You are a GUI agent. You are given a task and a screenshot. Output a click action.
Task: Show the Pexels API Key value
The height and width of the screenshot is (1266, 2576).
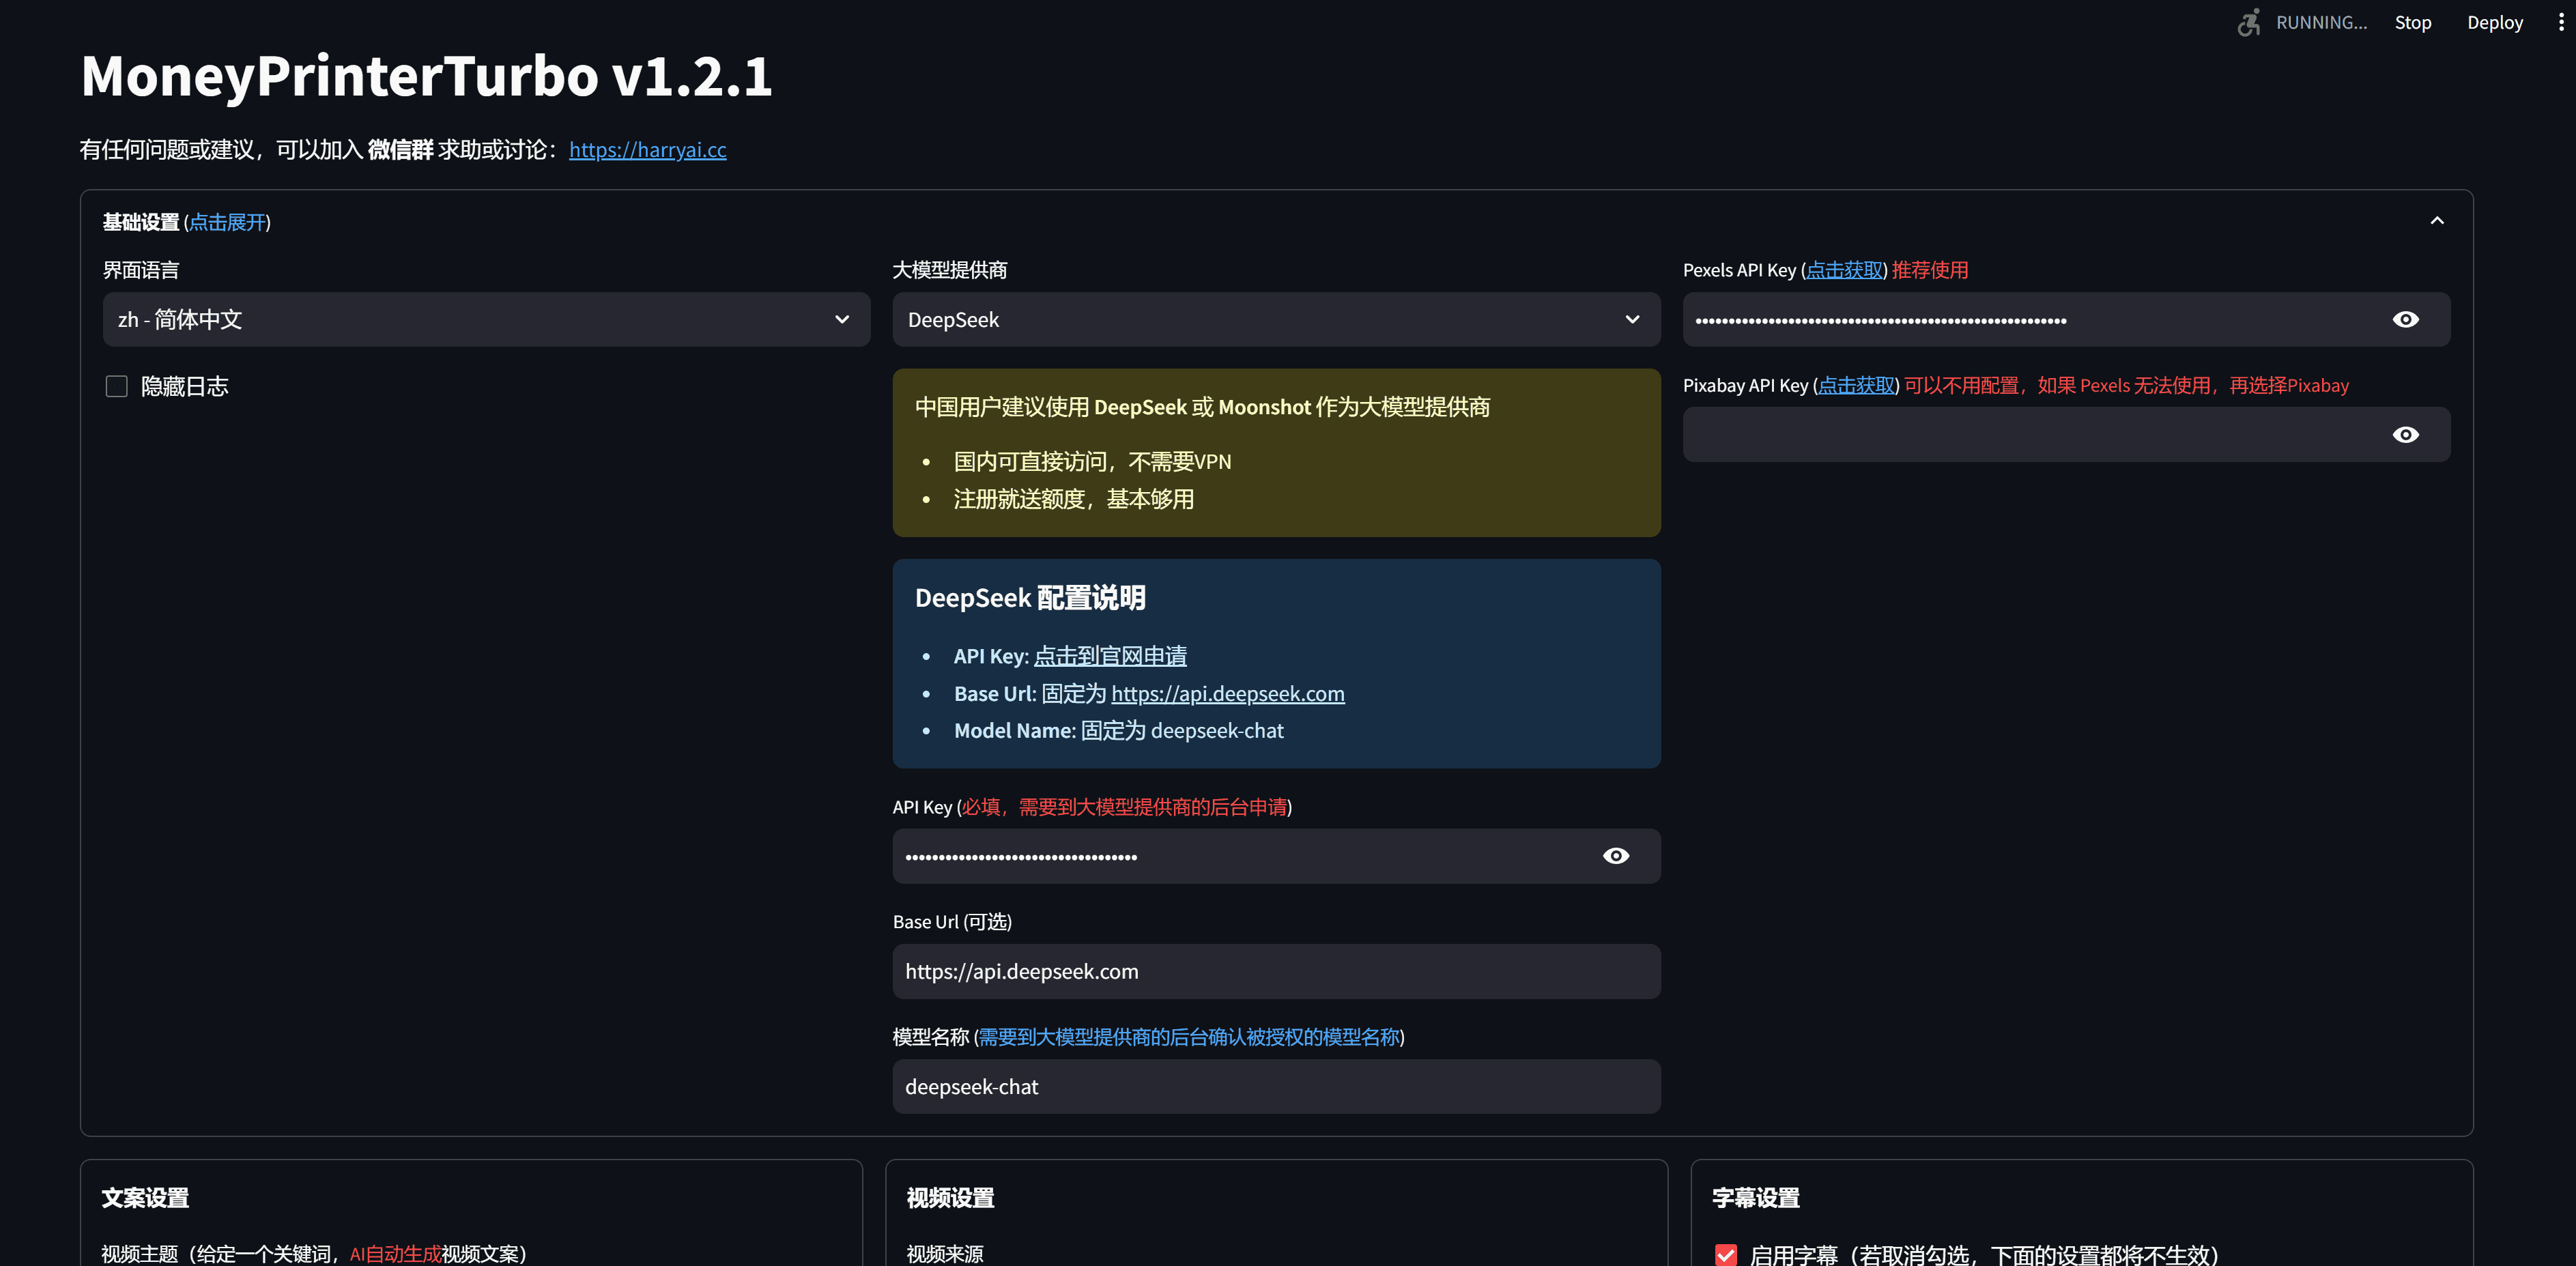coord(2405,319)
